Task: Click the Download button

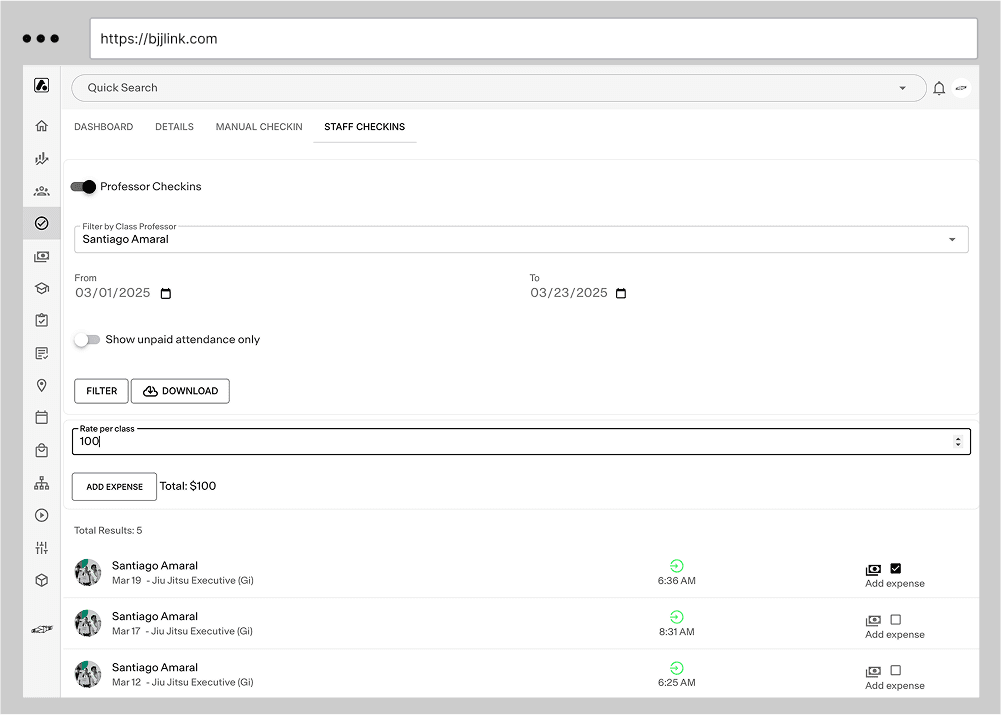Action: [180, 391]
